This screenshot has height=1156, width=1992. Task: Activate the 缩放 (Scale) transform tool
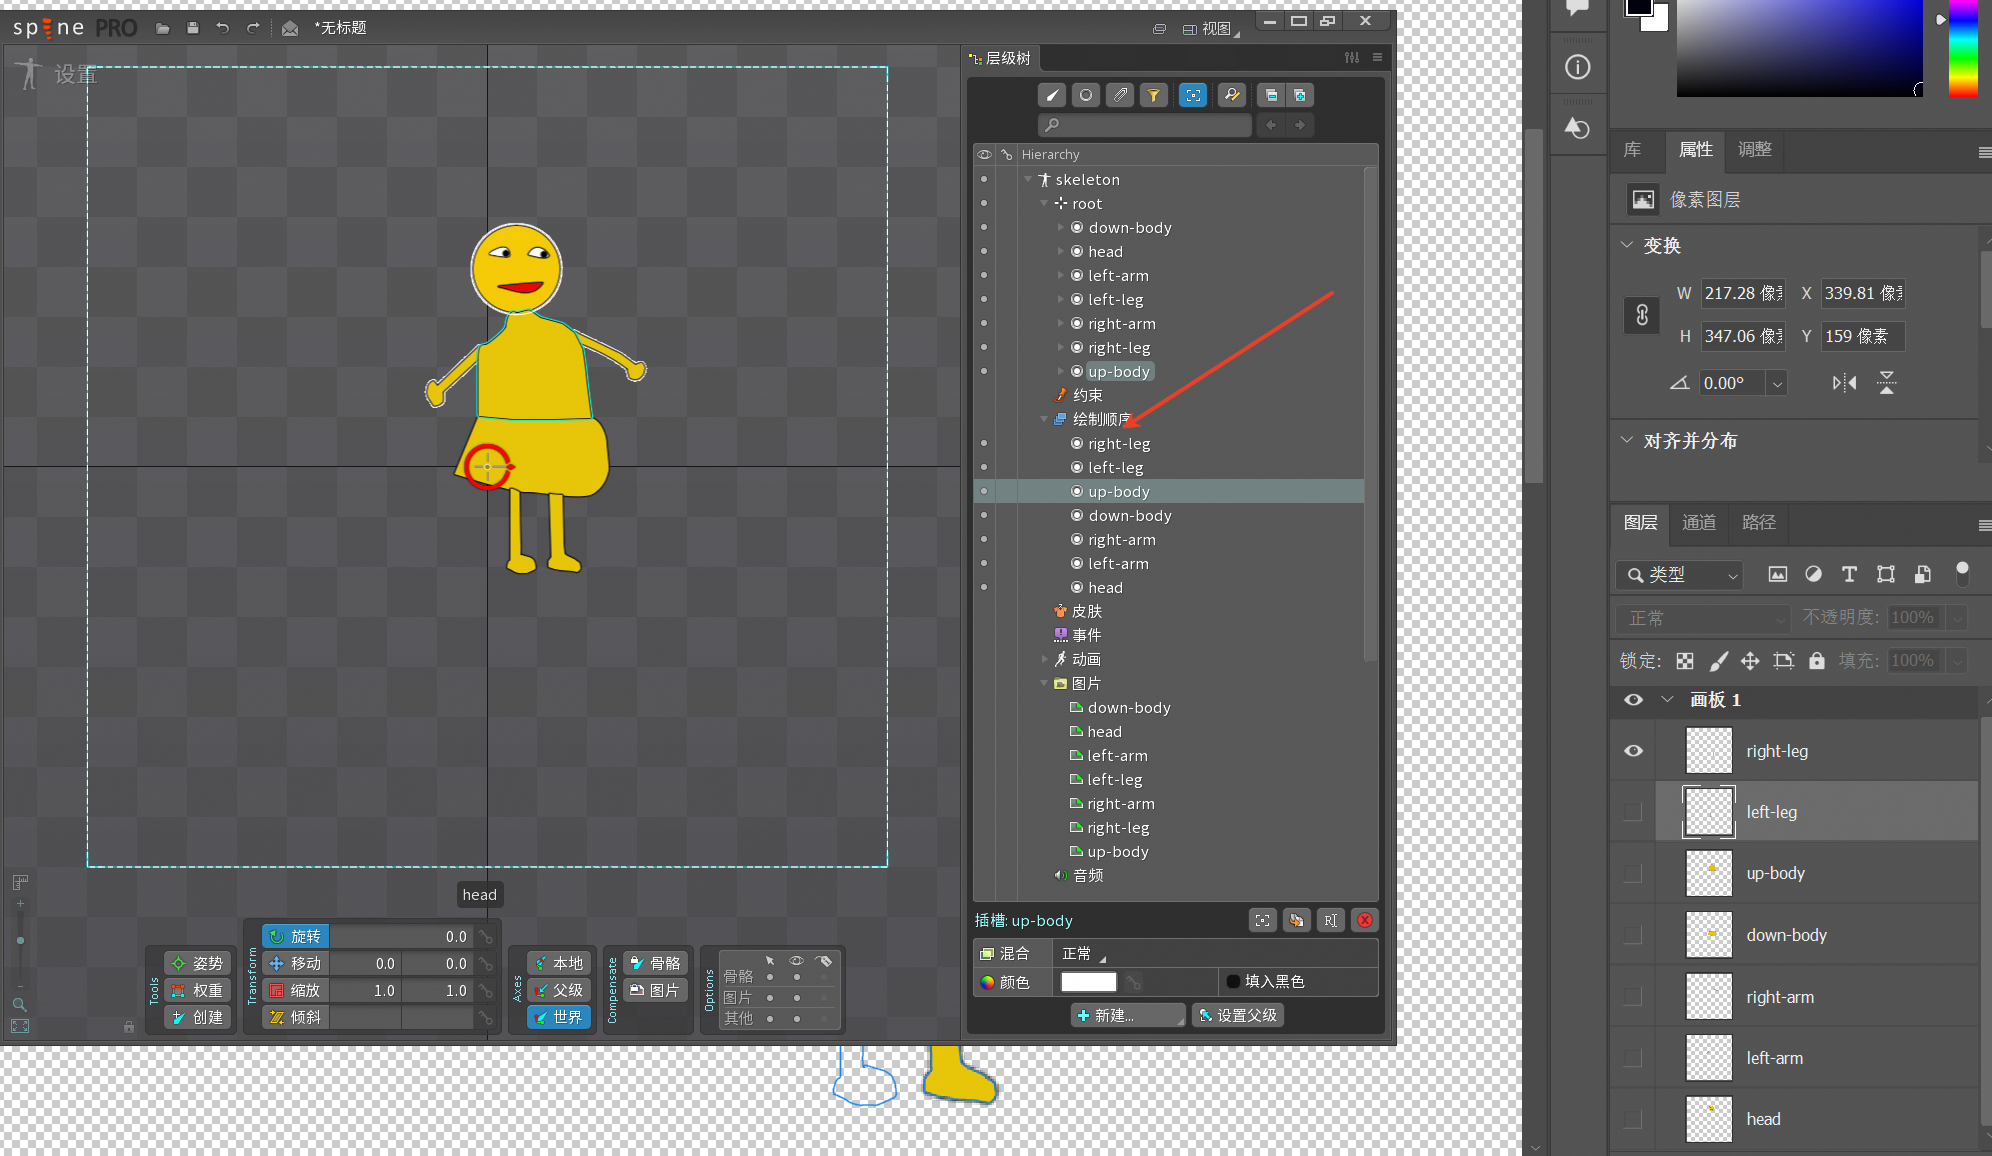pyautogui.click(x=295, y=990)
